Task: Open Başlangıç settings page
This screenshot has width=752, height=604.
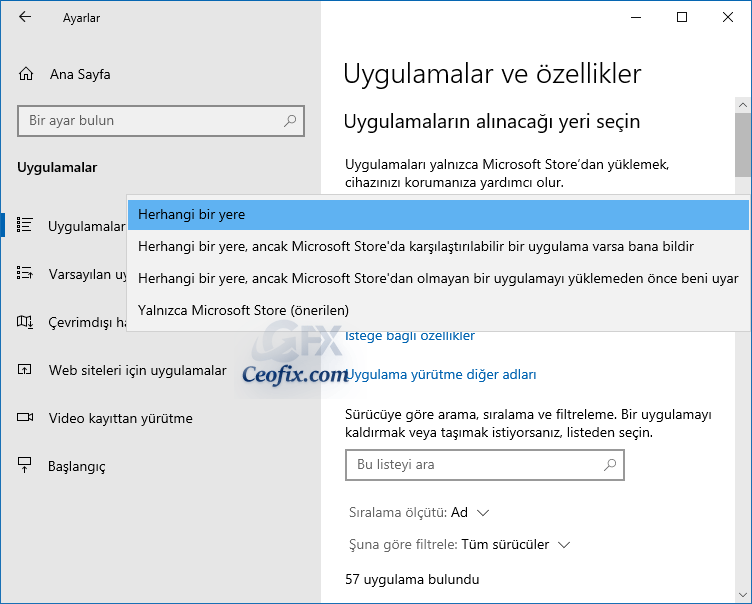Action: click(77, 467)
